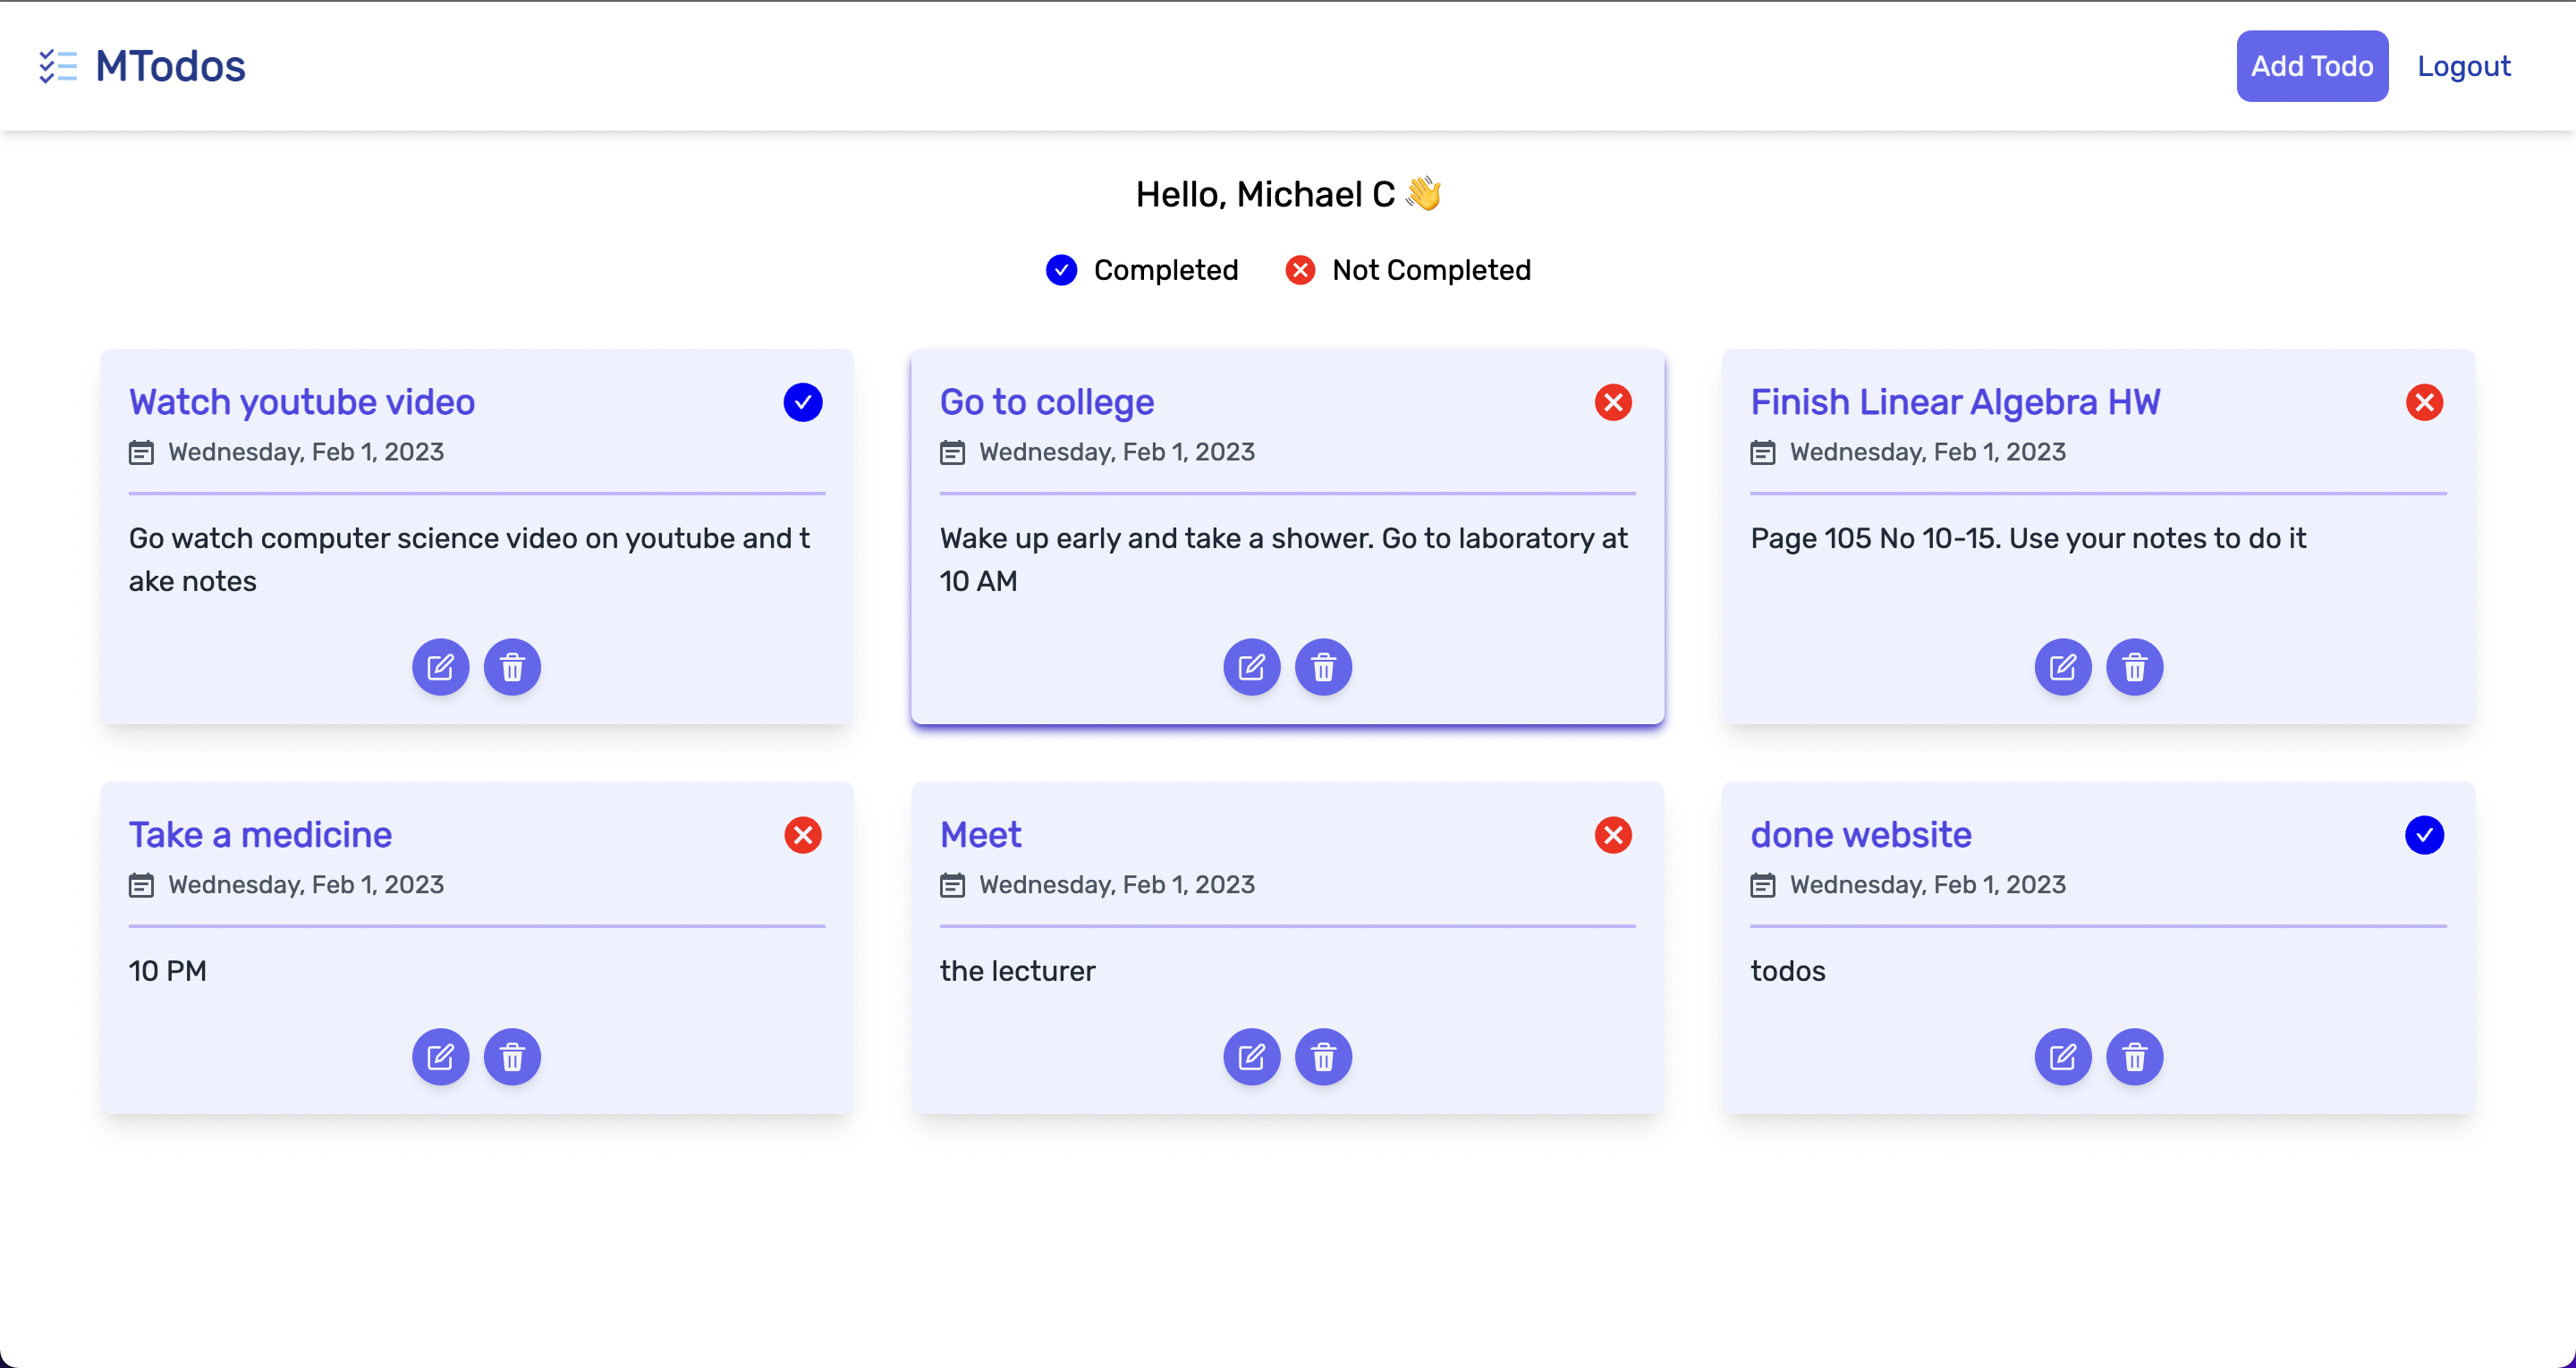Click the Go to college title
Image resolution: width=2576 pixels, height=1368 pixels.
1047,402
